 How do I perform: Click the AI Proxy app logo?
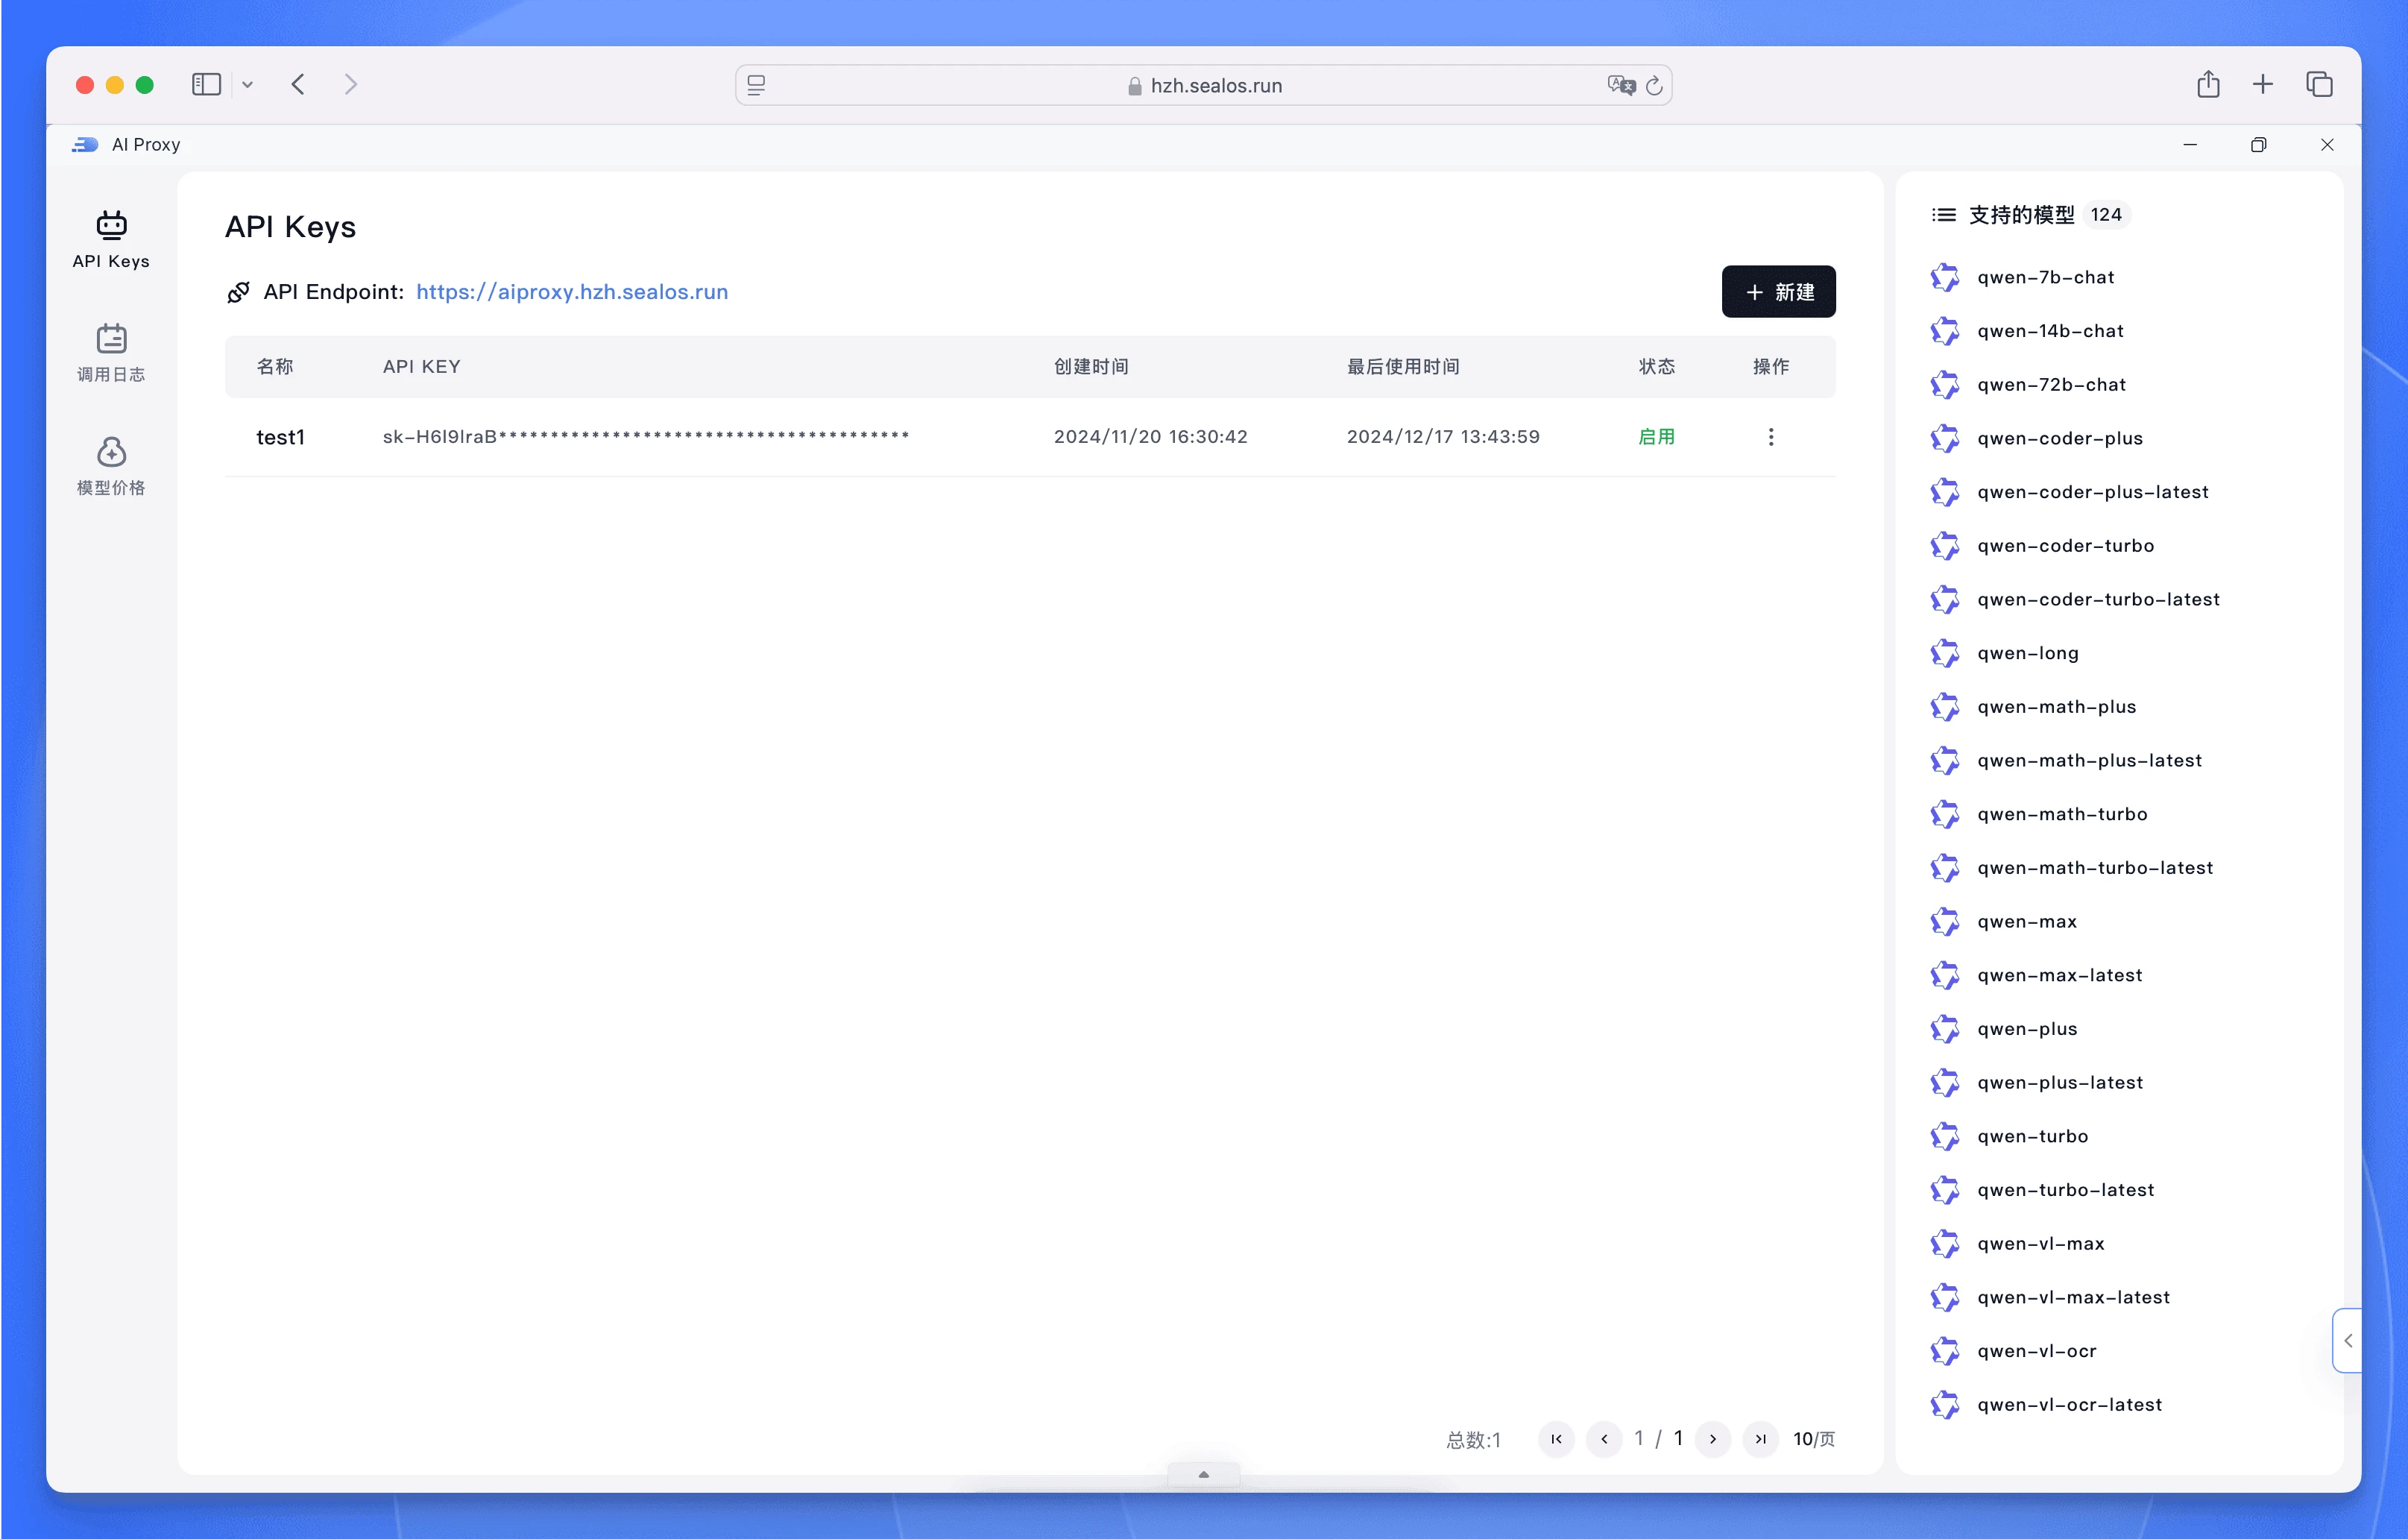coord(85,144)
